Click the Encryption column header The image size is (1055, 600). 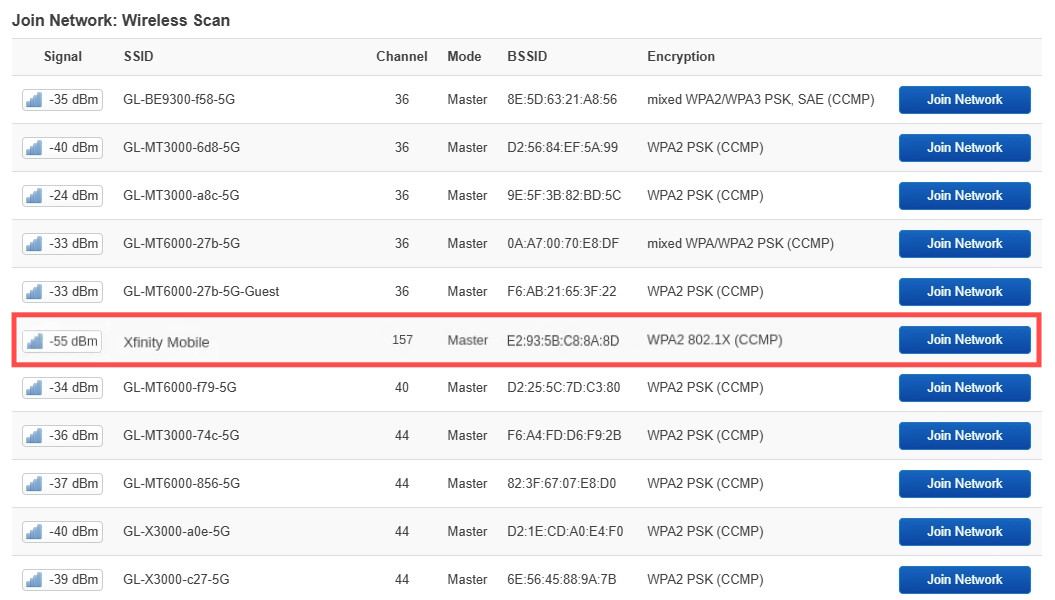681,57
